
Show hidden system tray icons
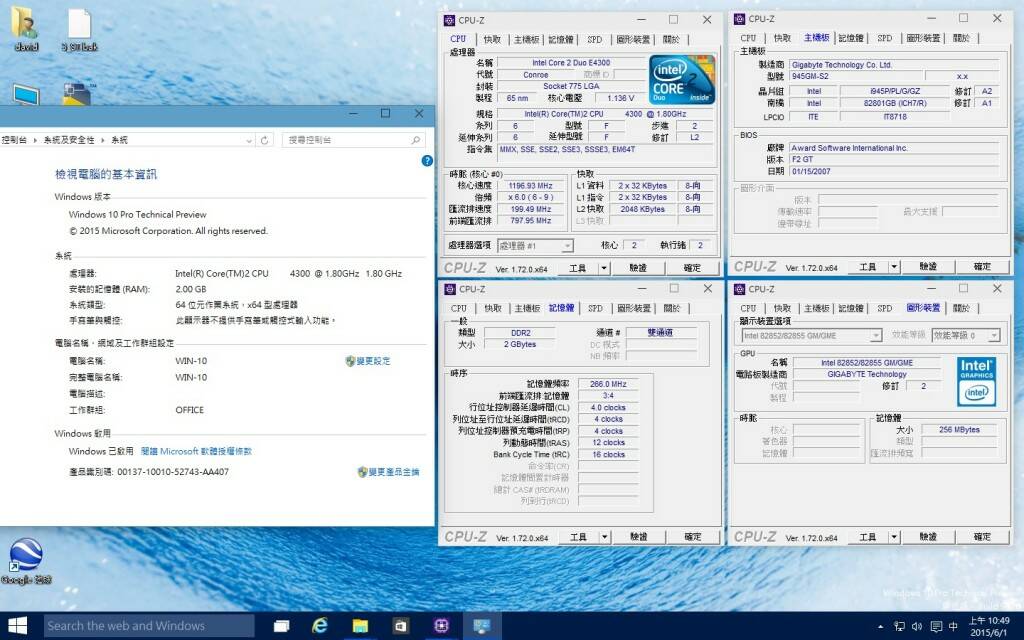[880, 627]
